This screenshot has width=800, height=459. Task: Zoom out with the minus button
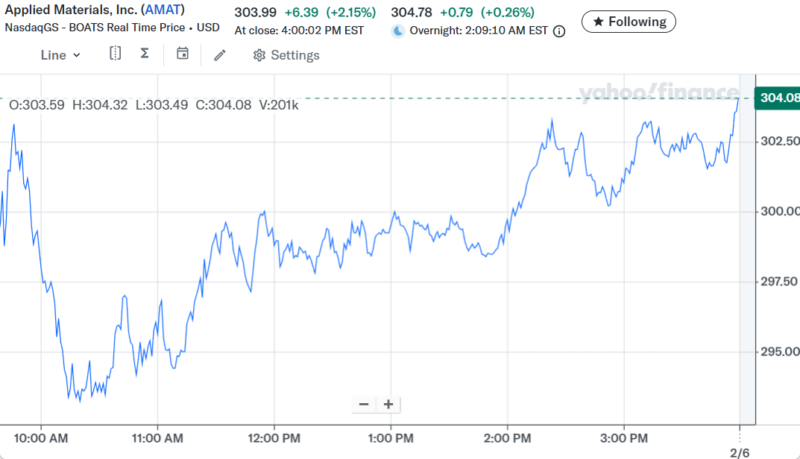pos(364,405)
